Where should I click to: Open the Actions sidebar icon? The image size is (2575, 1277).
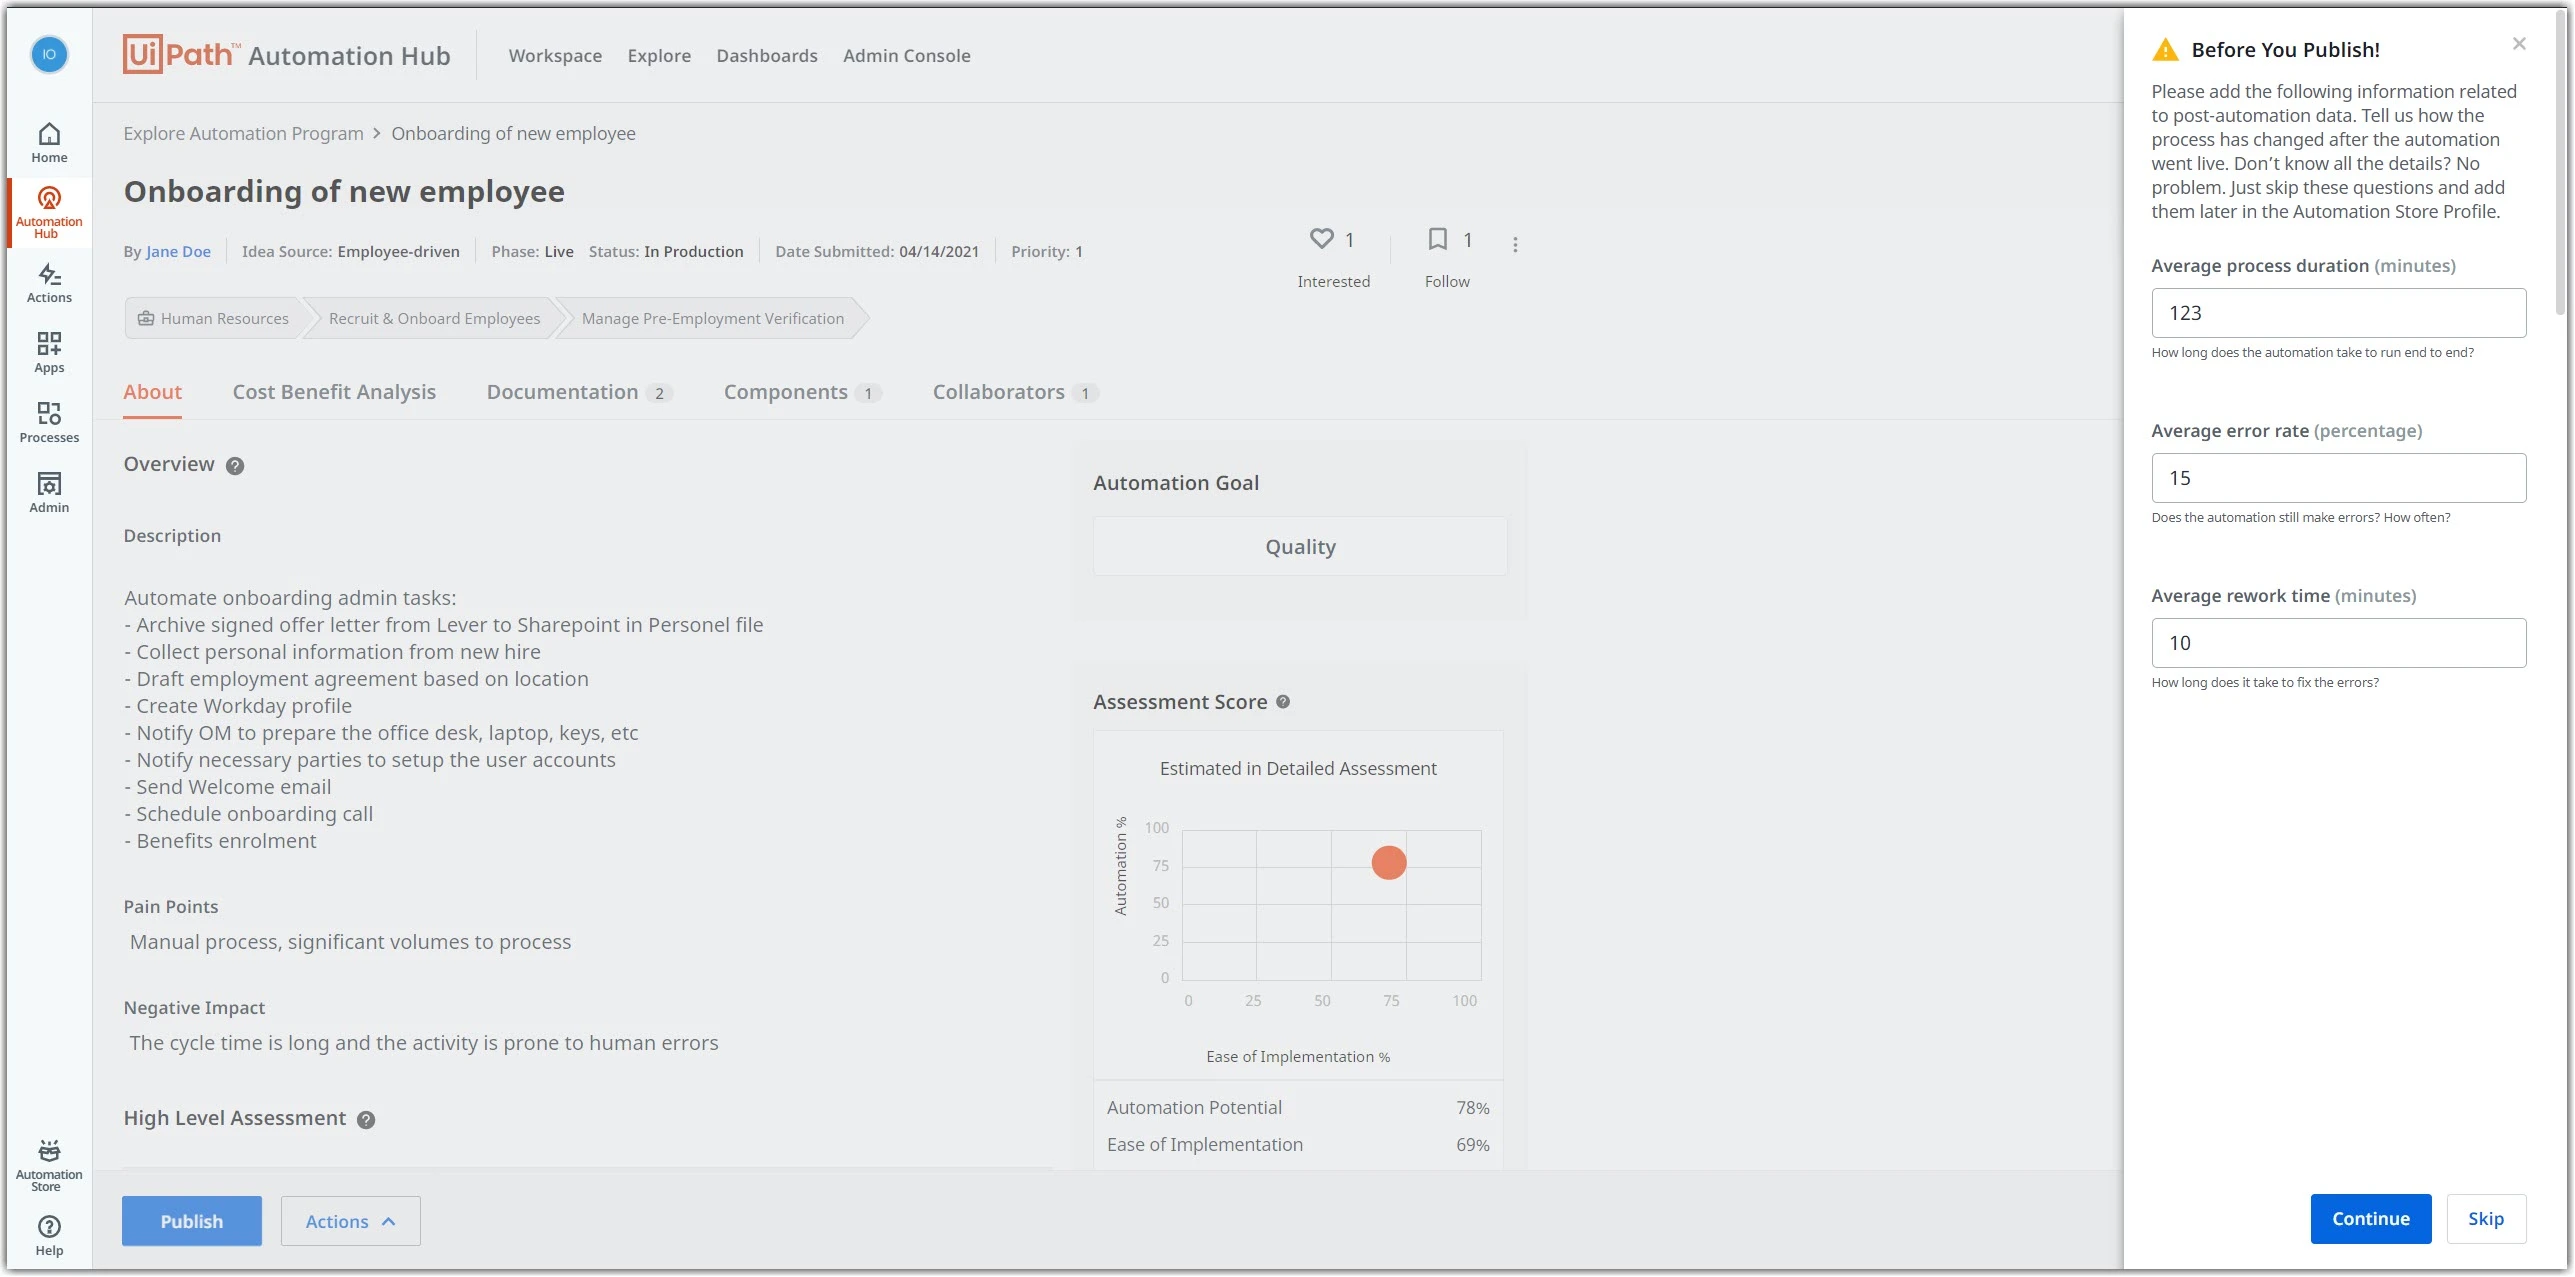pyautogui.click(x=49, y=283)
